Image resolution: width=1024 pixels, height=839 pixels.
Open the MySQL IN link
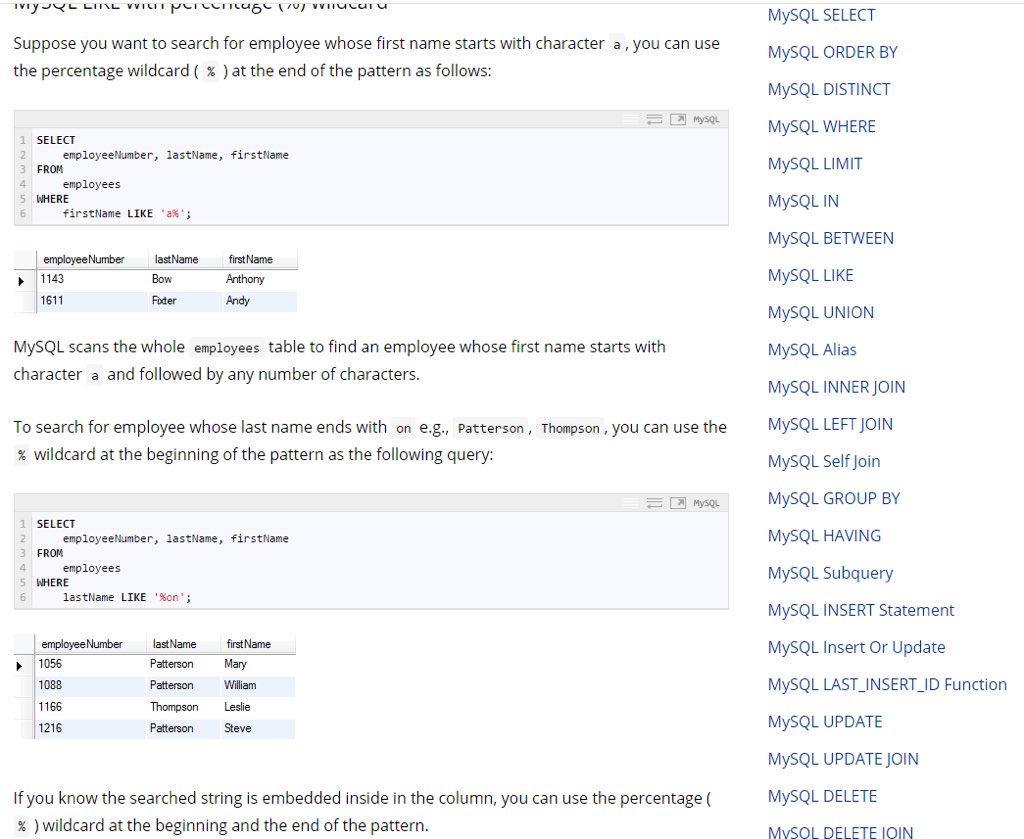pyautogui.click(x=803, y=201)
